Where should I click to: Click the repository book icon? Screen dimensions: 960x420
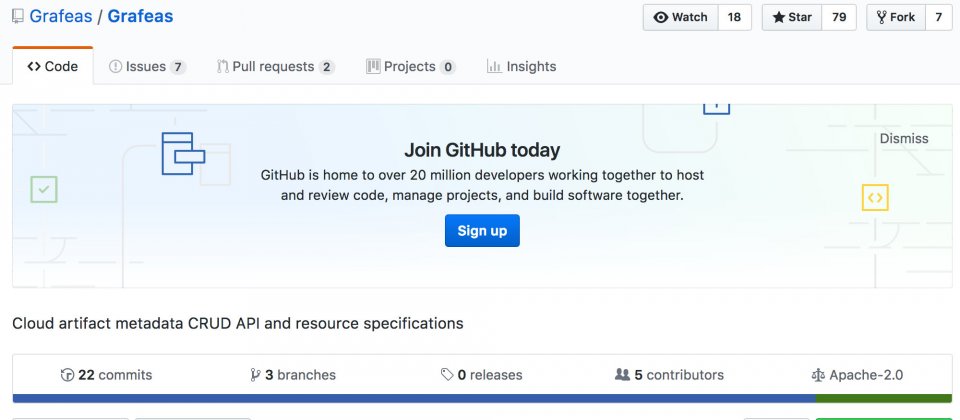[18, 17]
